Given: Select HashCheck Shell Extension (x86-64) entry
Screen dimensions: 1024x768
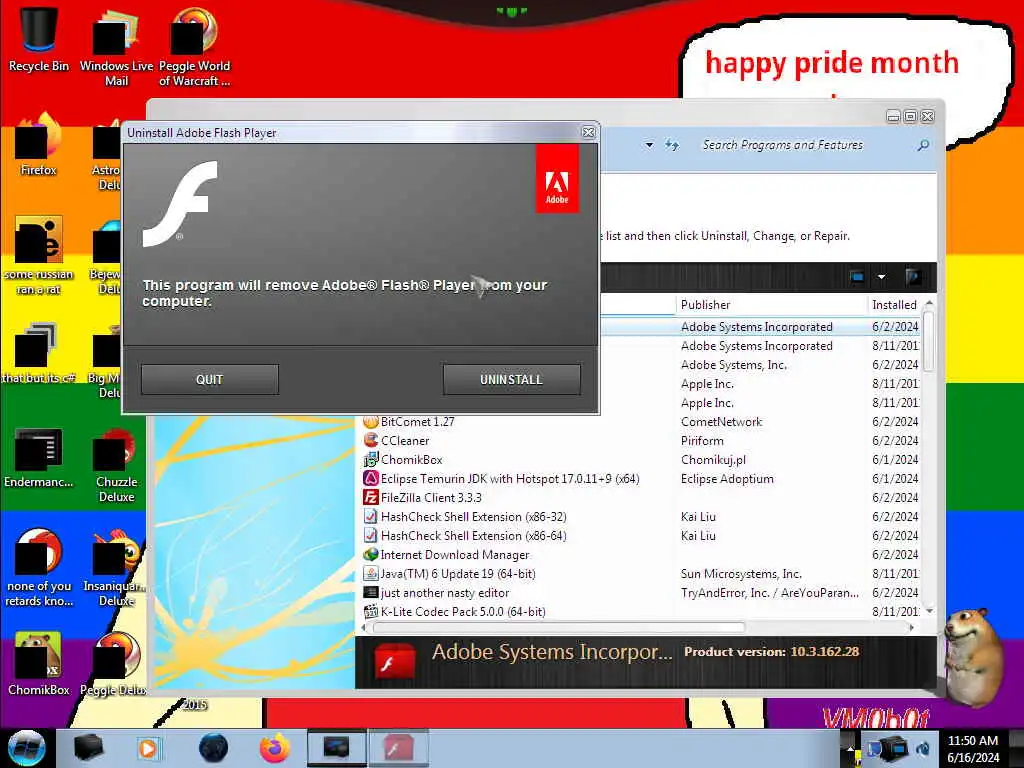Looking at the screenshot, I should [473, 536].
